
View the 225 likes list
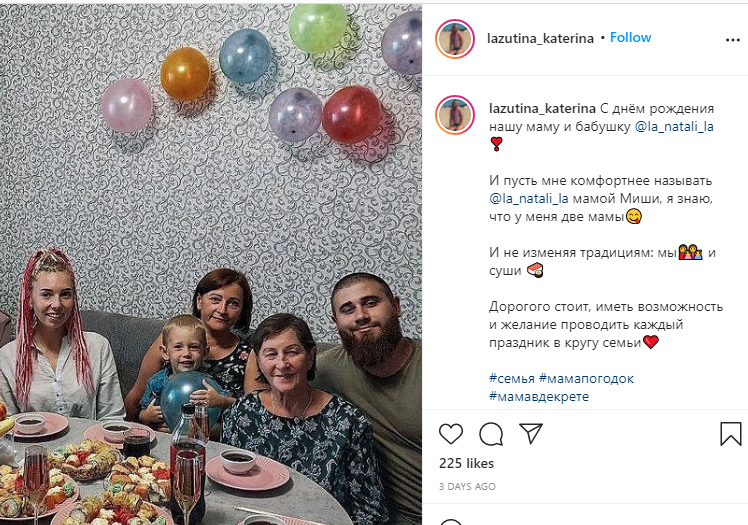pyautogui.click(x=466, y=463)
